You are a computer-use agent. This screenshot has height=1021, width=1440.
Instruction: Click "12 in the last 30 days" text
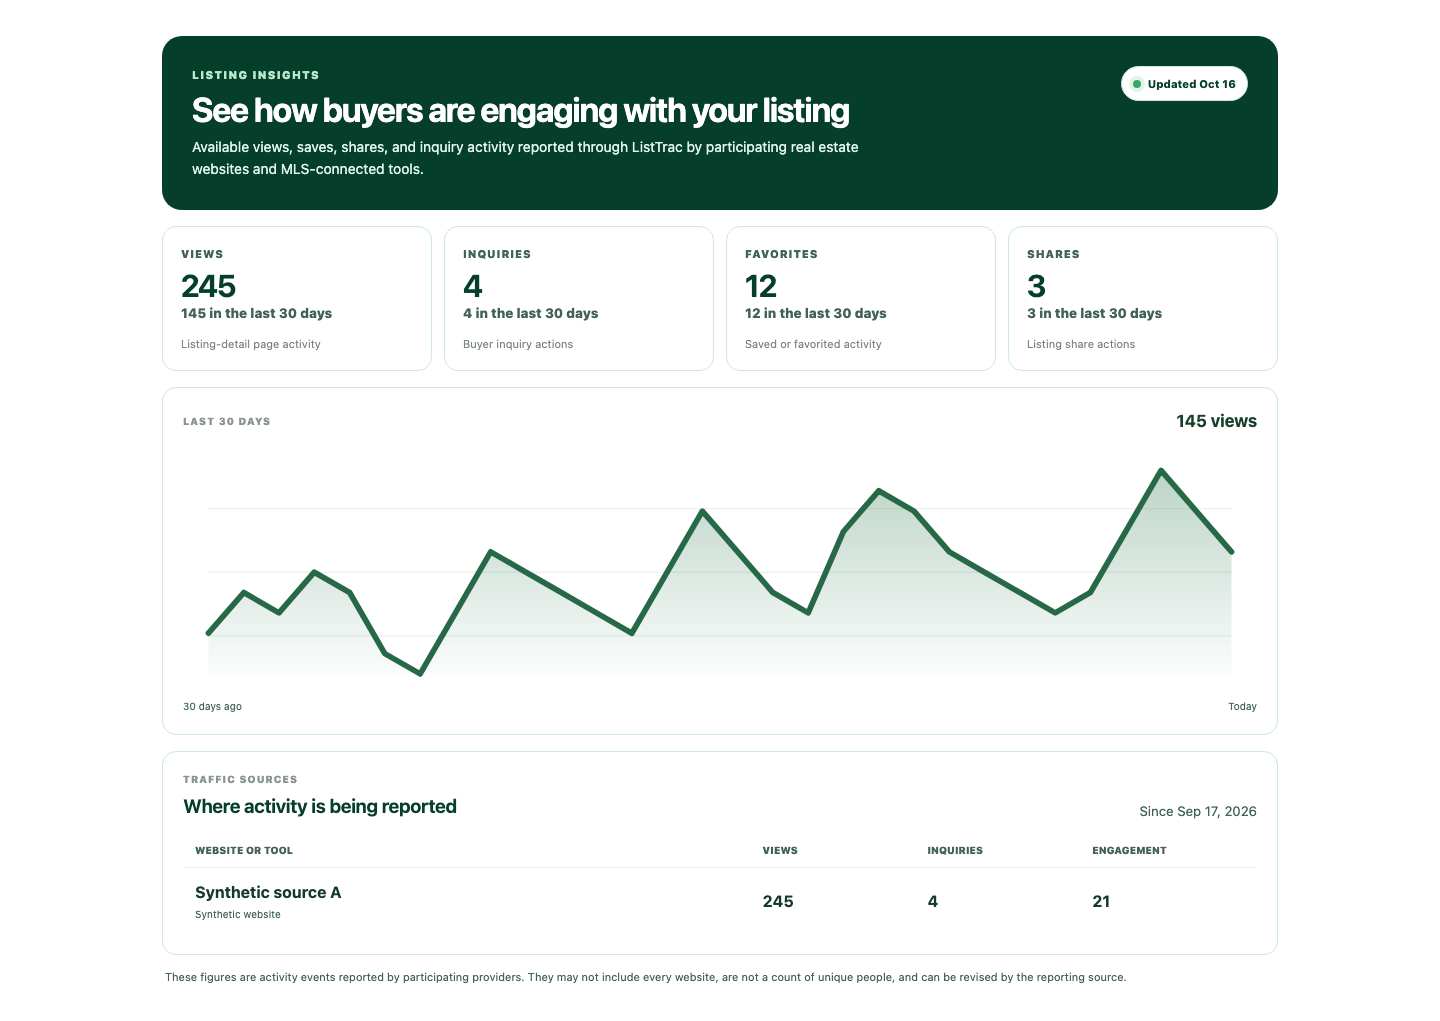tap(815, 313)
